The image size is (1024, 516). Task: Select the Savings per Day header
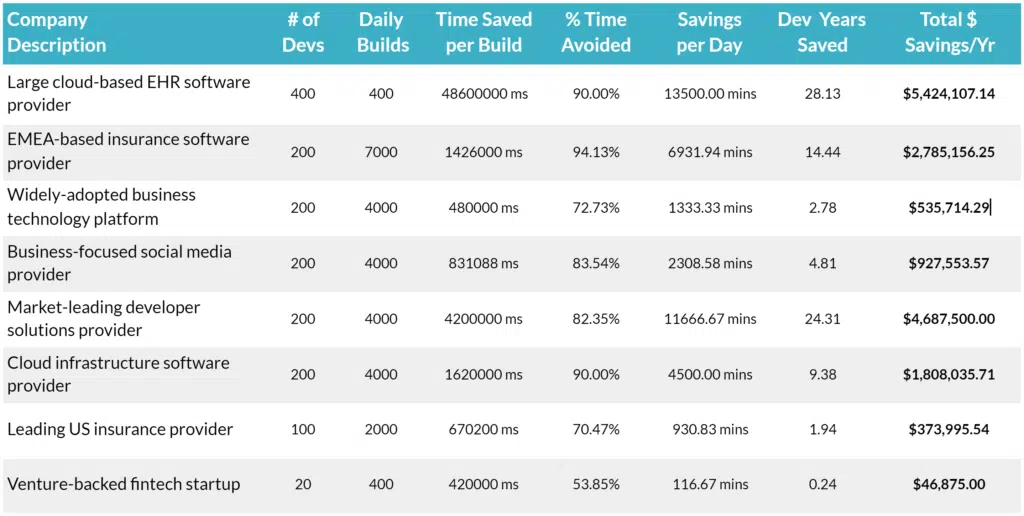709,32
